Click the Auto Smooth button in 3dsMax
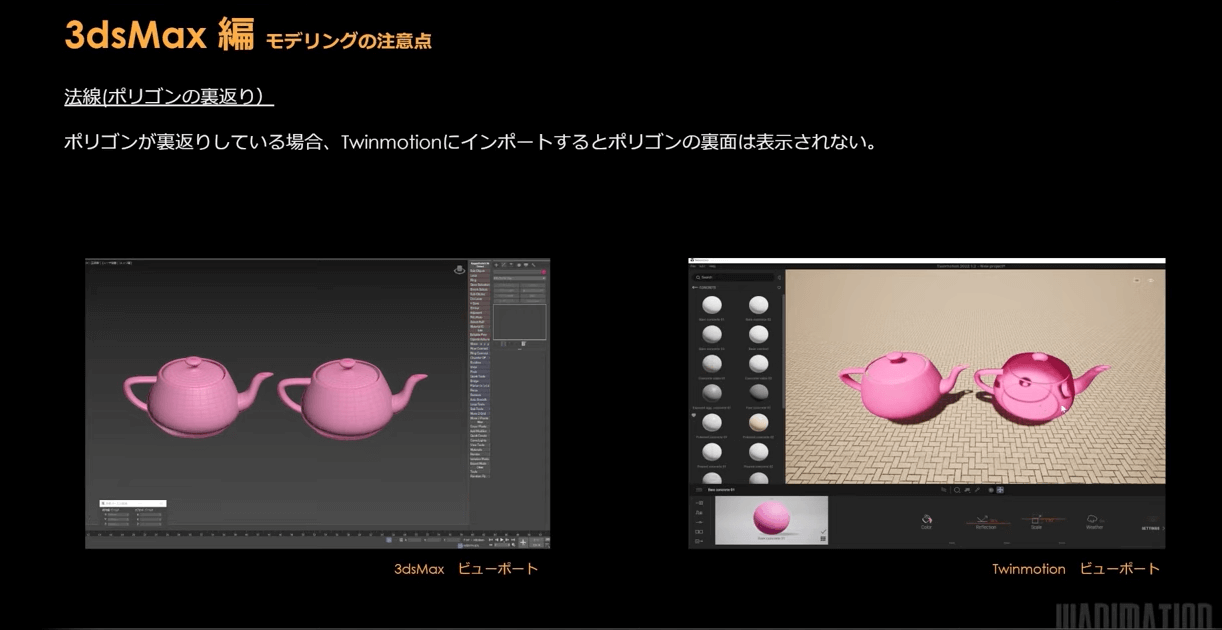The height and width of the screenshot is (630, 1222). pos(478,400)
